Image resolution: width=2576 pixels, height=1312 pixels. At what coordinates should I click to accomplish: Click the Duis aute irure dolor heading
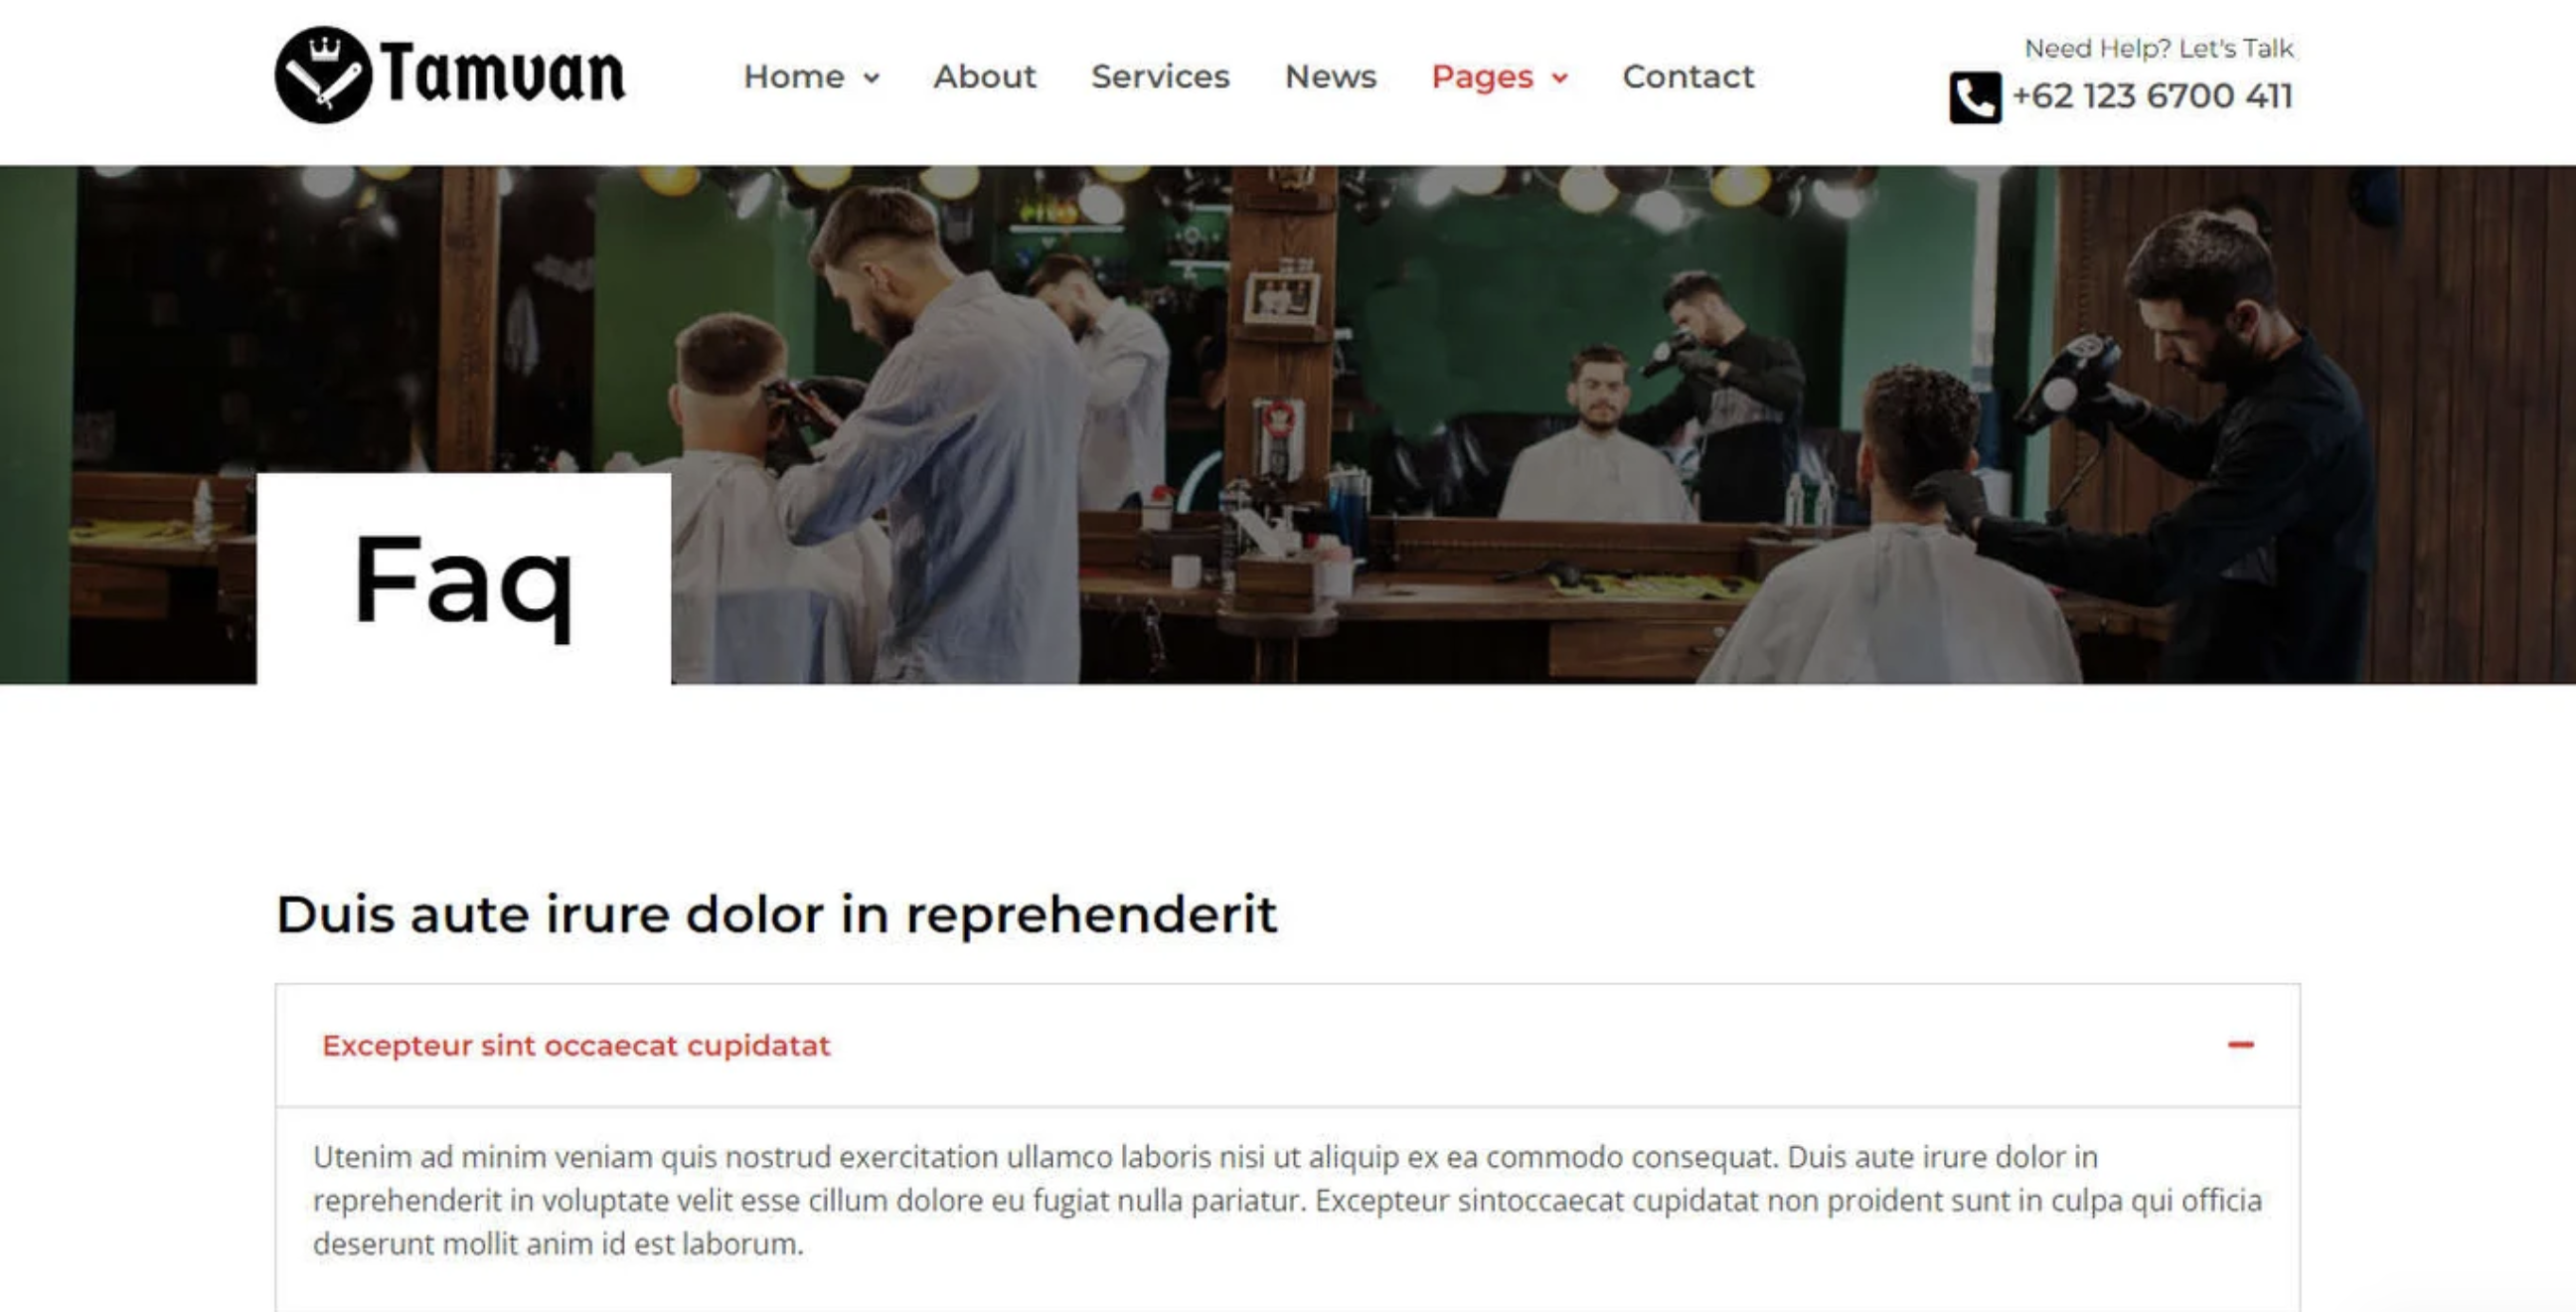pyautogui.click(x=776, y=914)
